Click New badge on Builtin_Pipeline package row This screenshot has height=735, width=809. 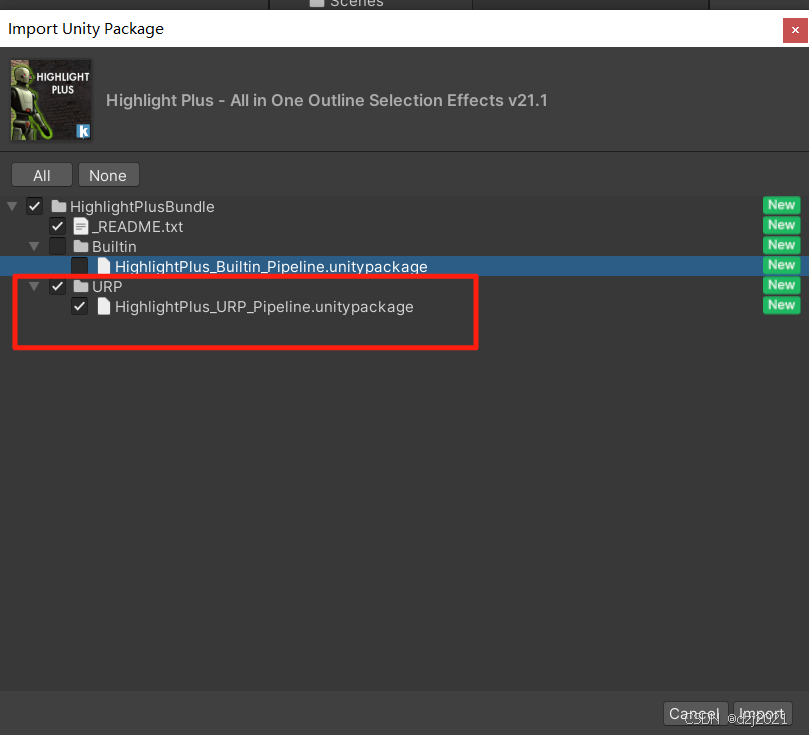coord(782,265)
